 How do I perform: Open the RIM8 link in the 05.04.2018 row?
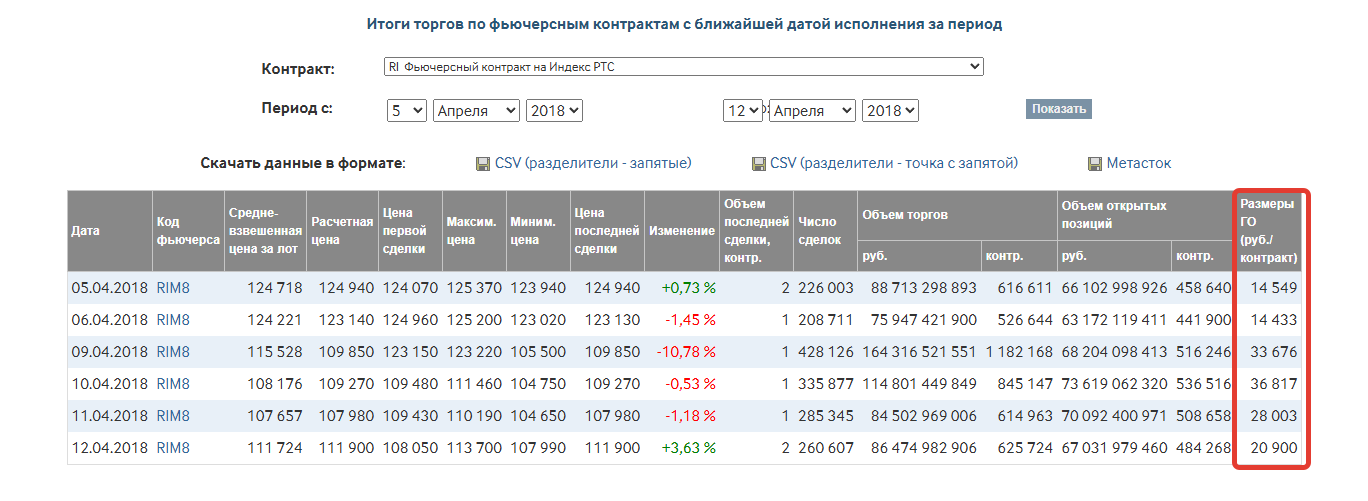coord(173,288)
